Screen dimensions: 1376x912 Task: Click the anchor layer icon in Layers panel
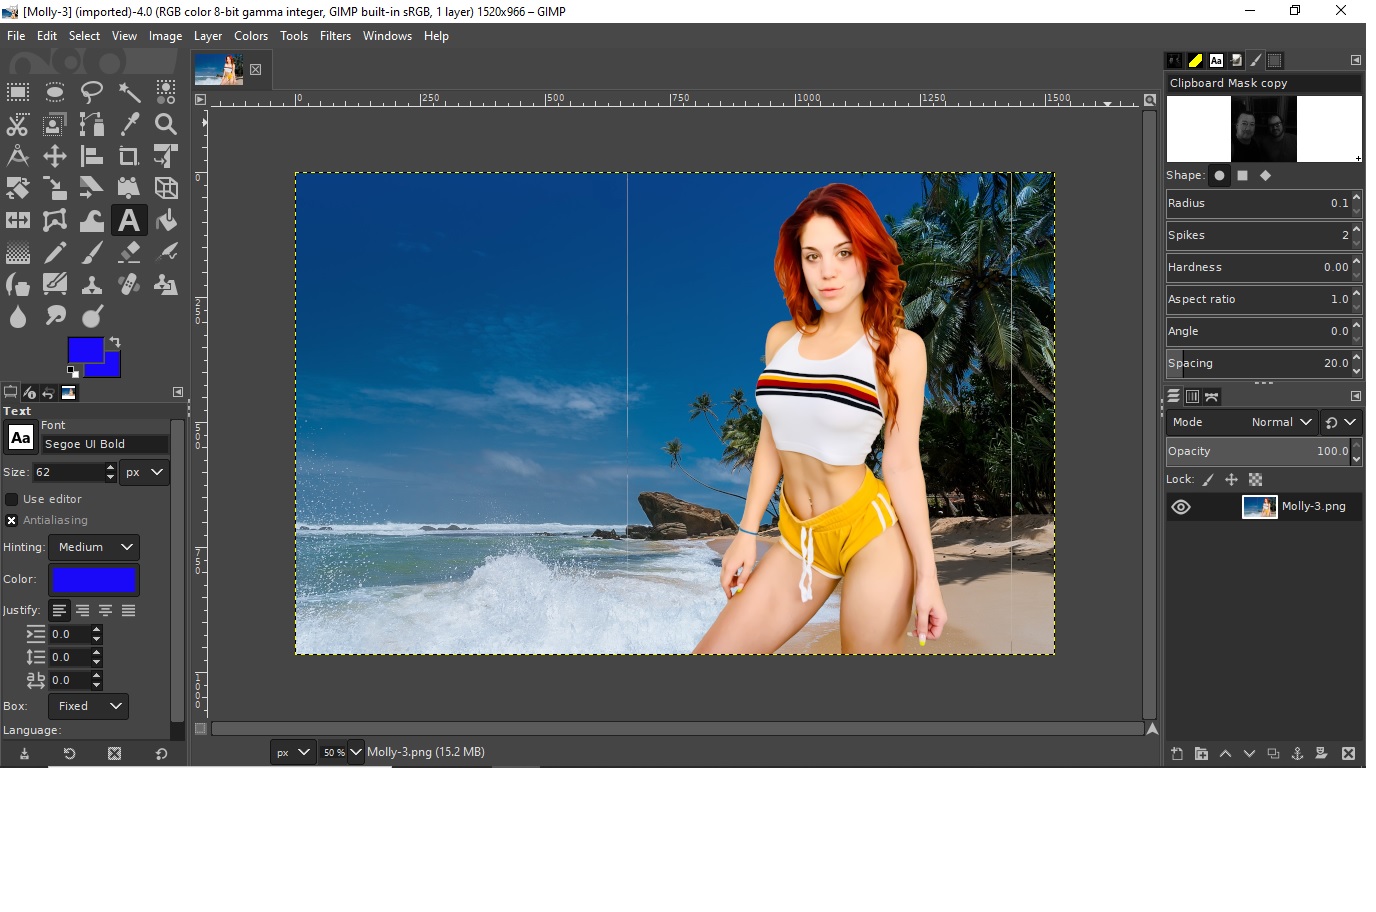(1297, 754)
